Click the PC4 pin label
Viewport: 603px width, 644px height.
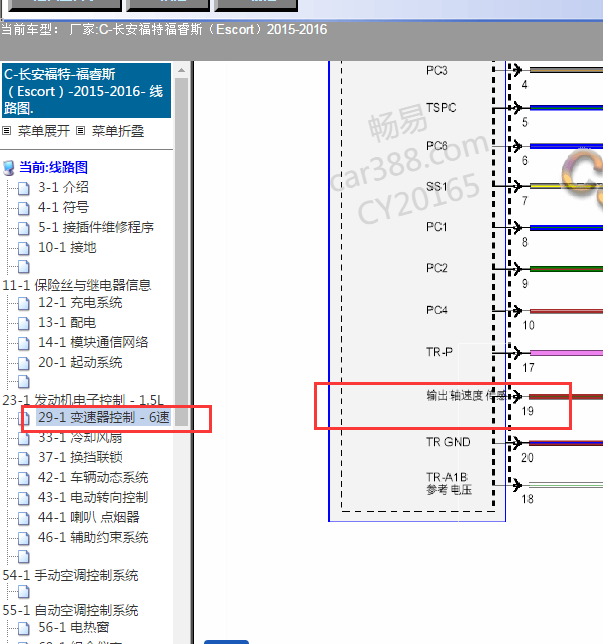point(437,310)
